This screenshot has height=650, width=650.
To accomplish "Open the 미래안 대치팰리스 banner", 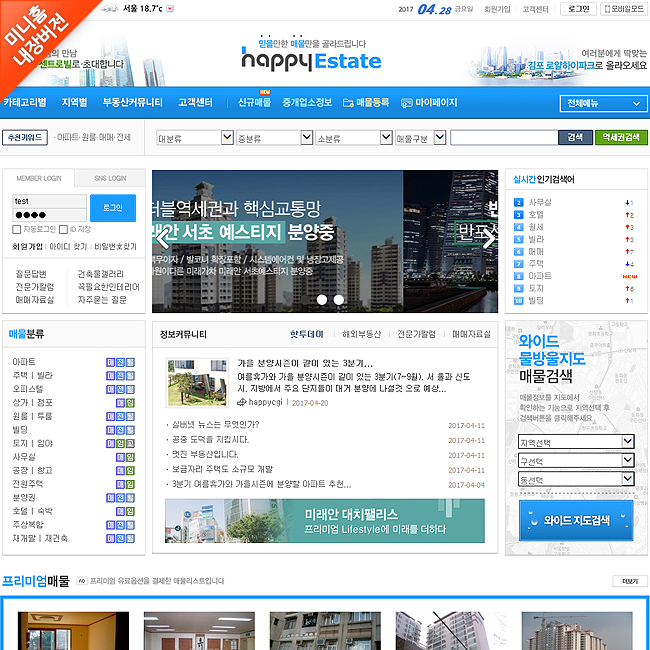I will tap(325, 521).
